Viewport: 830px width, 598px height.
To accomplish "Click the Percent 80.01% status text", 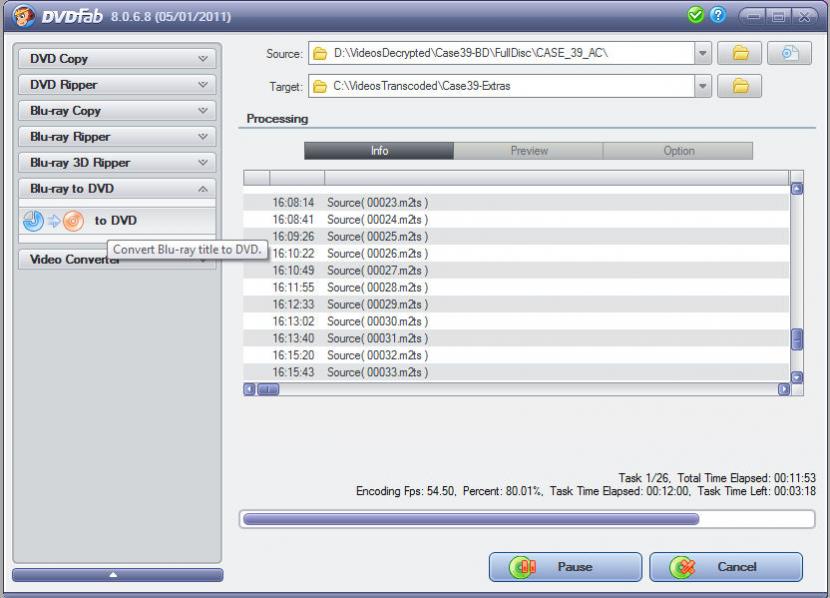I will click(502, 491).
